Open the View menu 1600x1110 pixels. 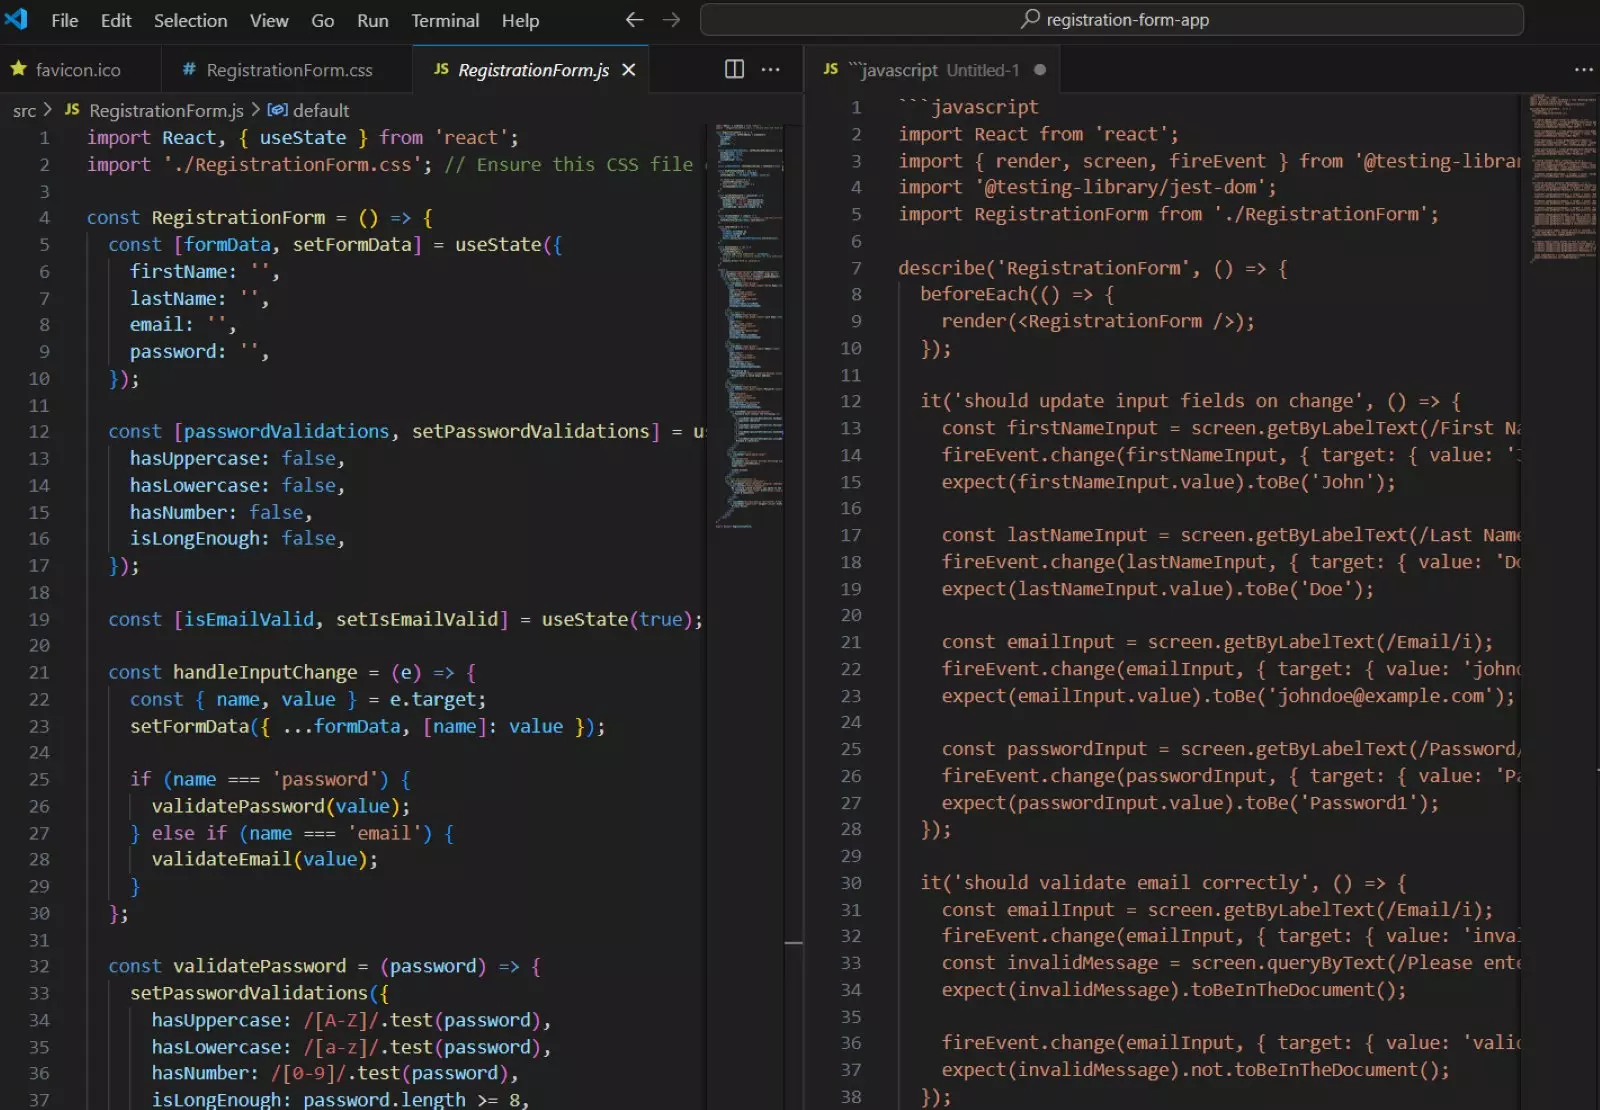pos(269,20)
